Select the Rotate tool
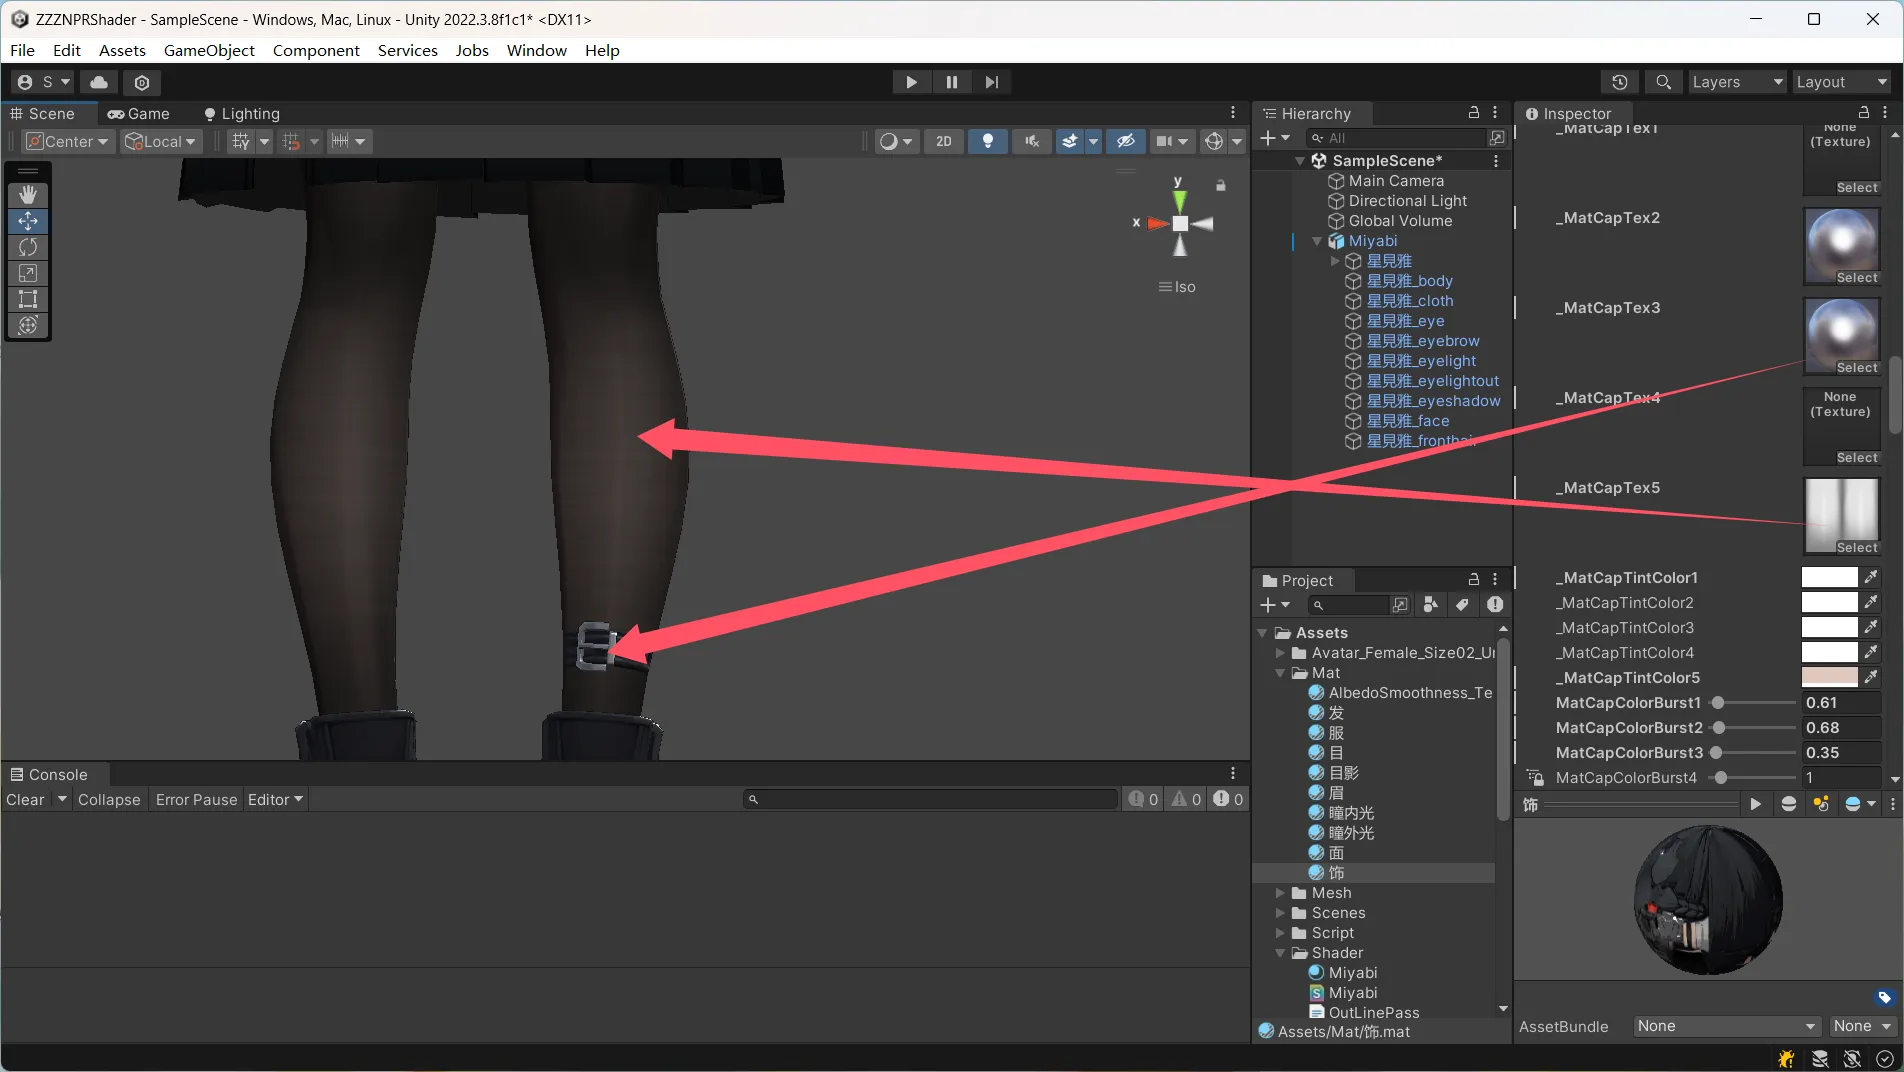 pyautogui.click(x=28, y=247)
